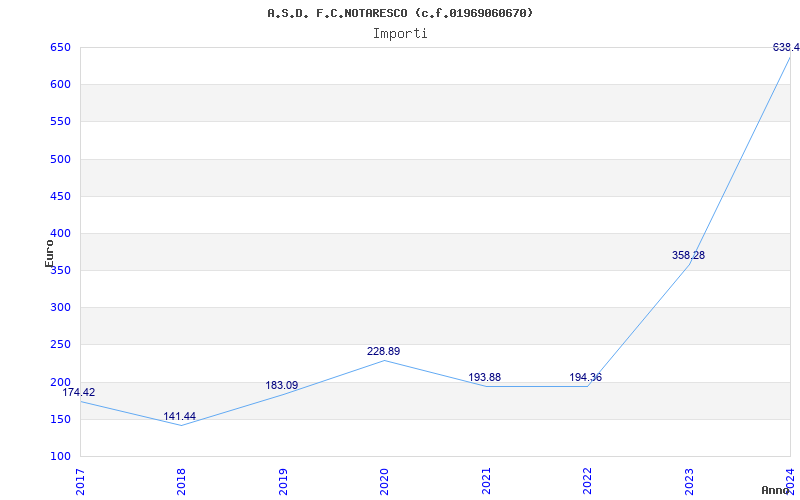Select the 638.4 data label
This screenshot has height=500, width=800.
pos(786,47)
